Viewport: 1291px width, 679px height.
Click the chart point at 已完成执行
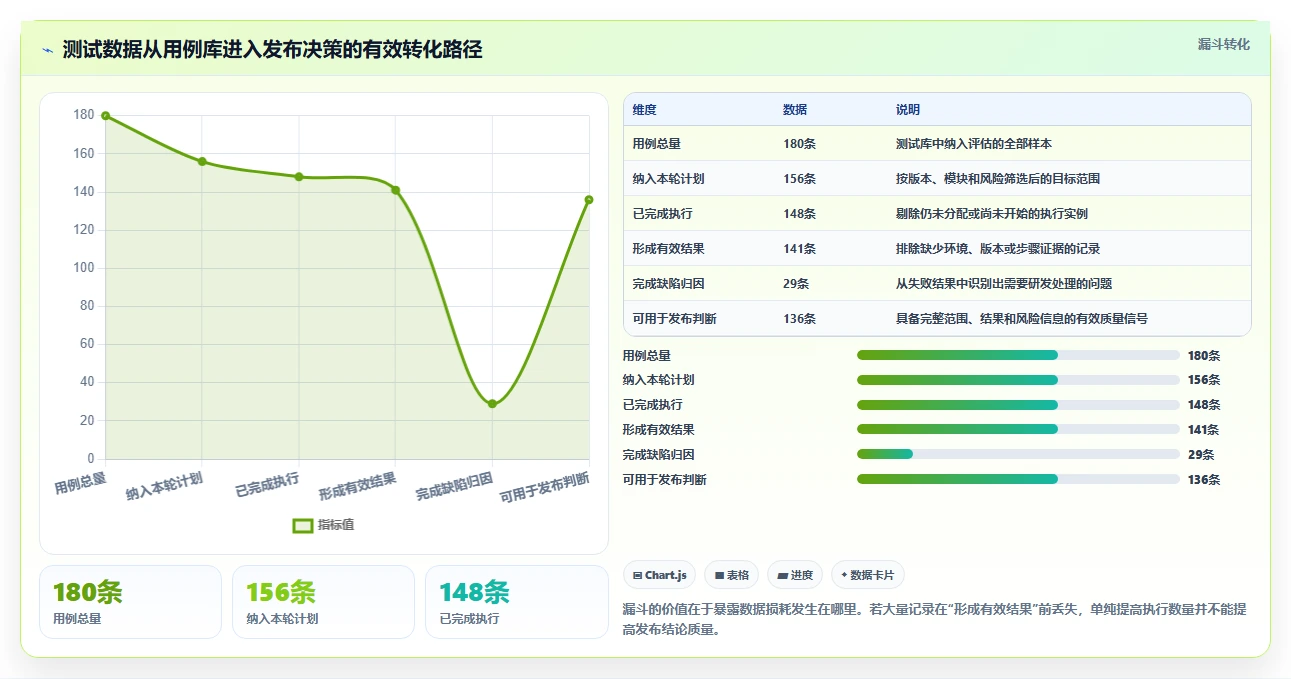pos(299,177)
